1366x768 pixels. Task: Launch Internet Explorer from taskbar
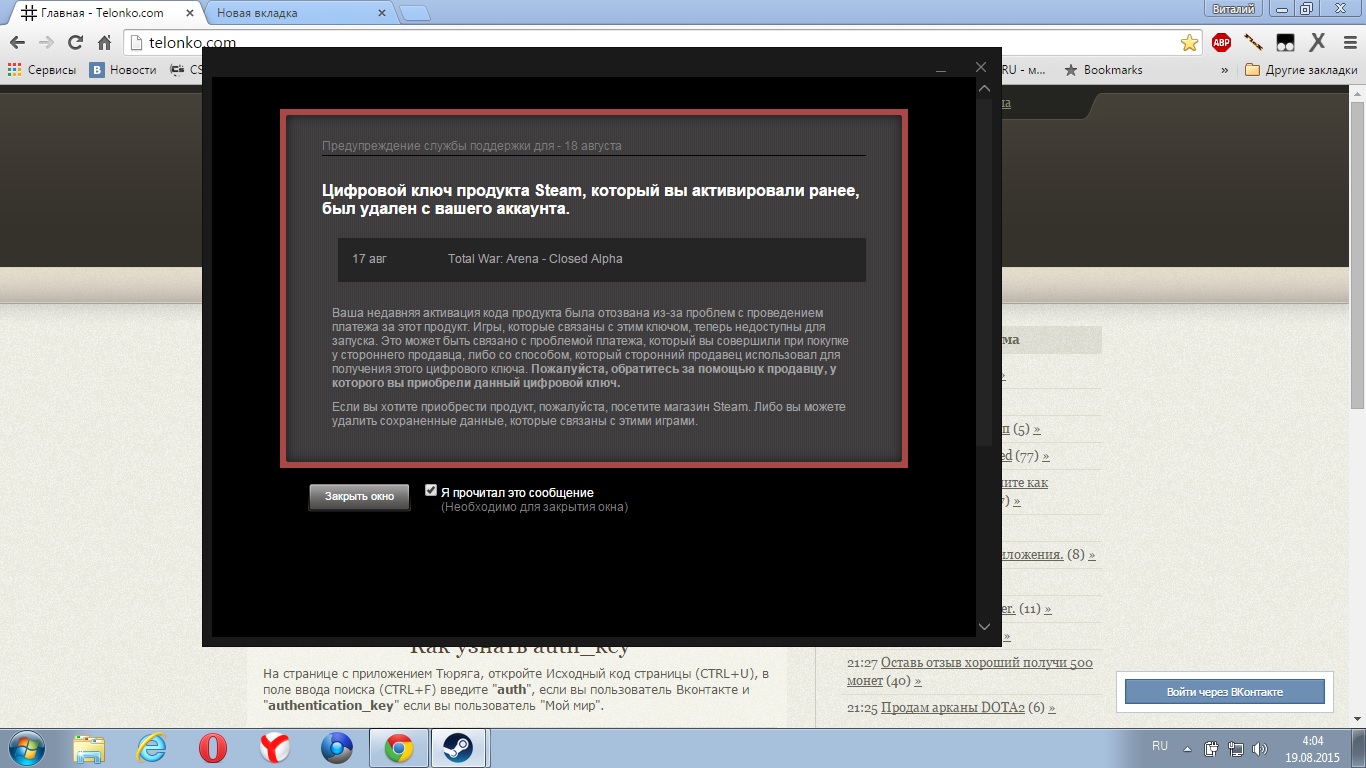(x=152, y=748)
